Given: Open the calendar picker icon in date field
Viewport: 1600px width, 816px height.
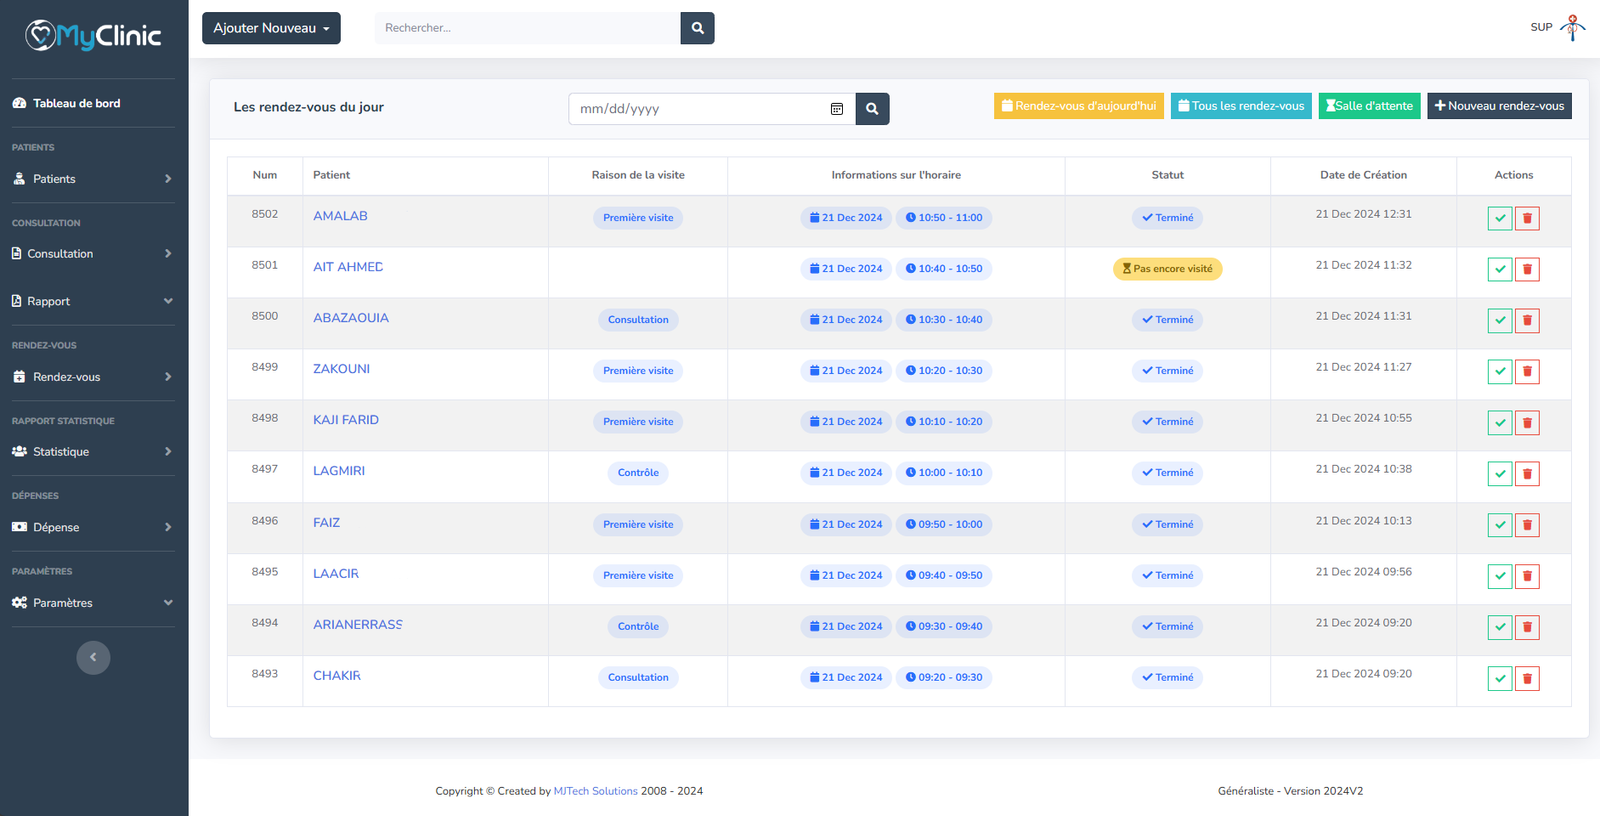Looking at the screenshot, I should coord(837,109).
